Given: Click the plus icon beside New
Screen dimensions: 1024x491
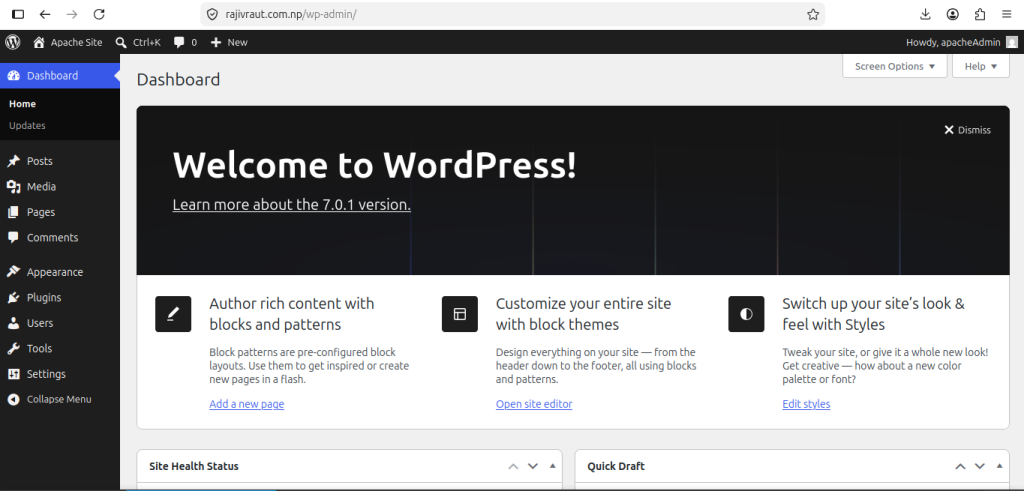Looking at the screenshot, I should (x=216, y=42).
